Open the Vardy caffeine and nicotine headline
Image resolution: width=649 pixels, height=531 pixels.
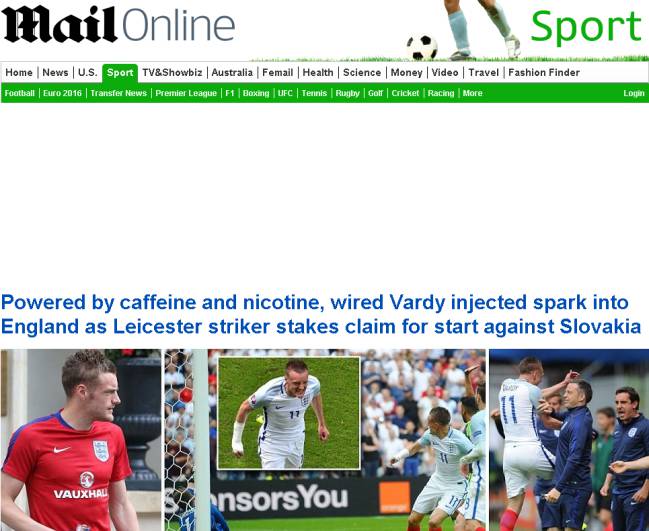[321, 314]
